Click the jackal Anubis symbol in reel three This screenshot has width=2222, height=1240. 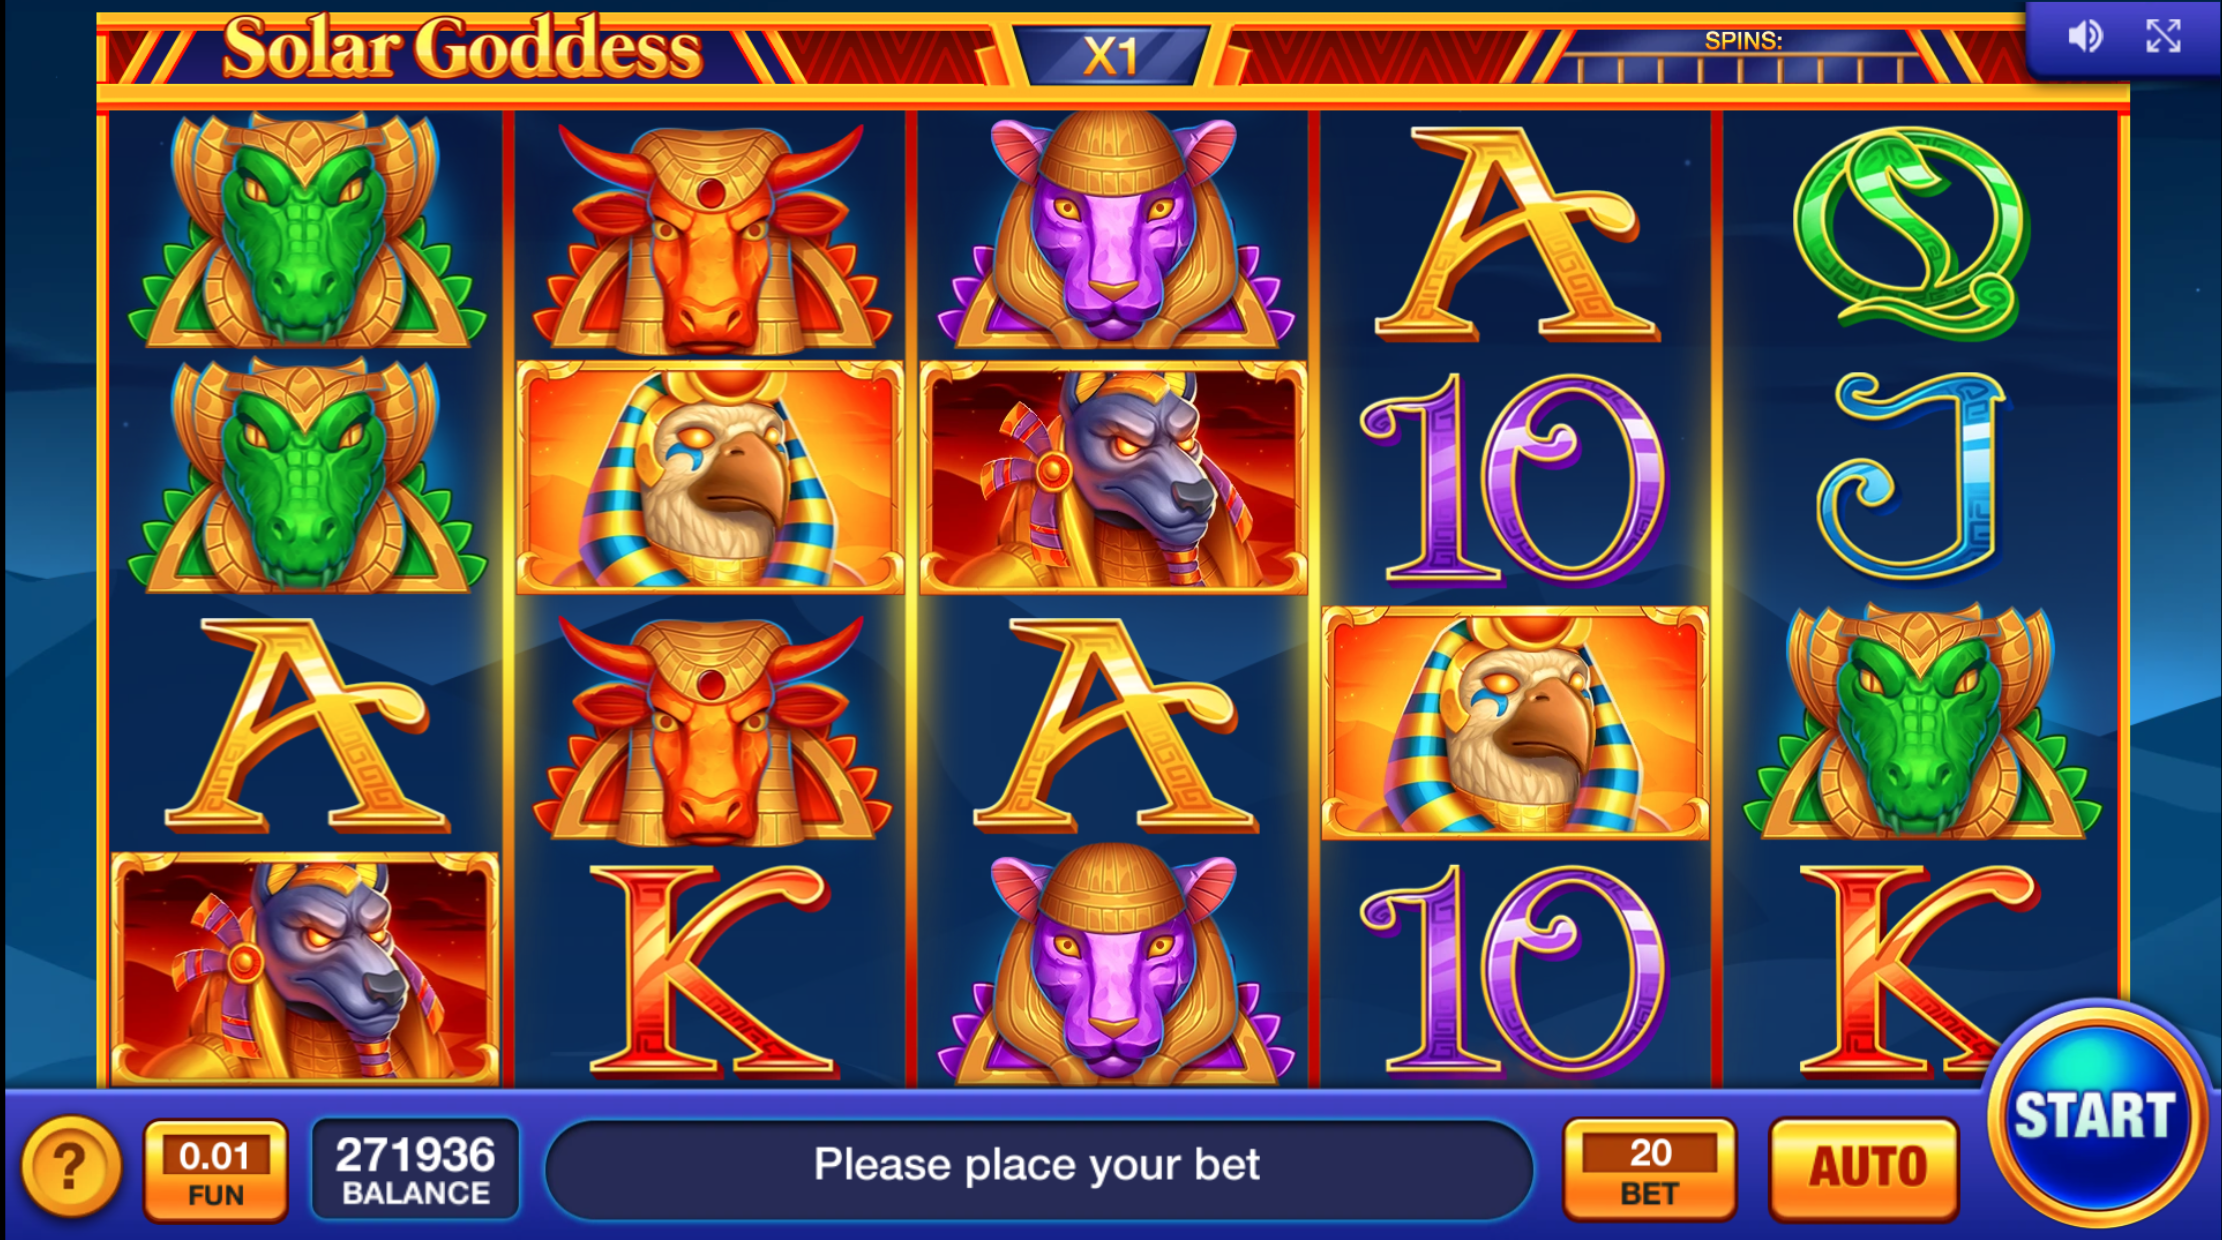tap(1113, 478)
